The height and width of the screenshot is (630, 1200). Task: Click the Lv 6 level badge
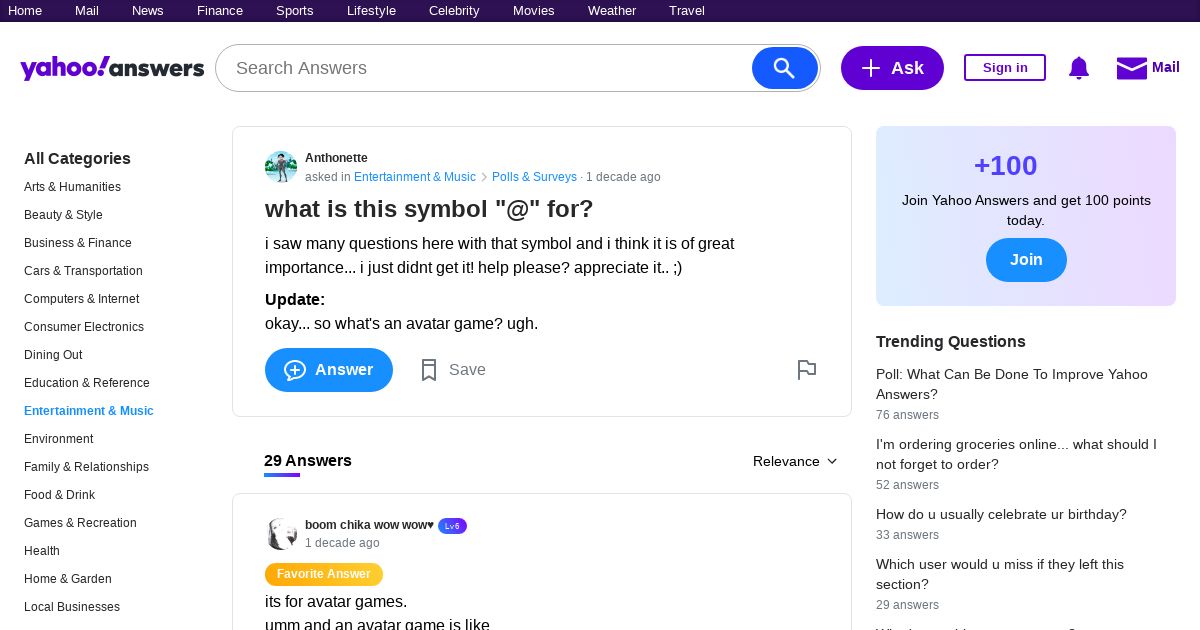tap(452, 526)
